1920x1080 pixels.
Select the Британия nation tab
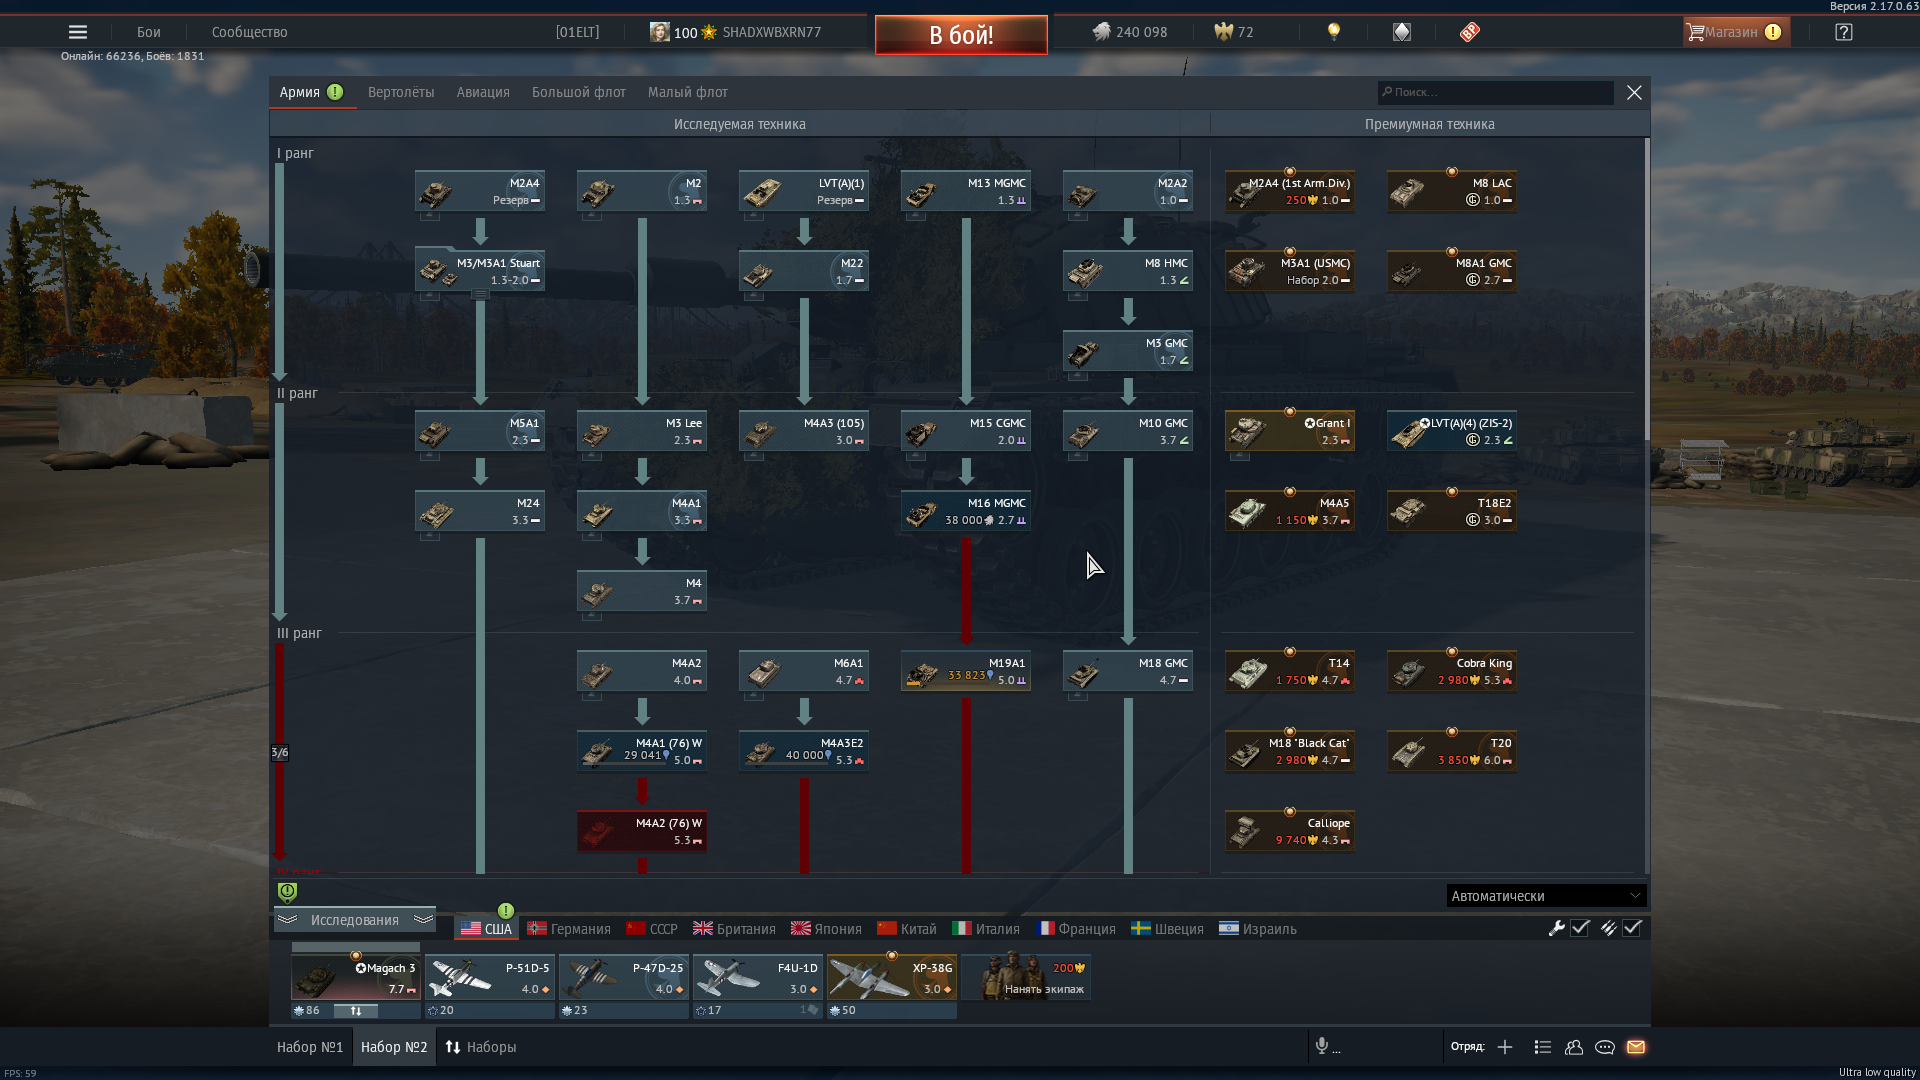[734, 929]
